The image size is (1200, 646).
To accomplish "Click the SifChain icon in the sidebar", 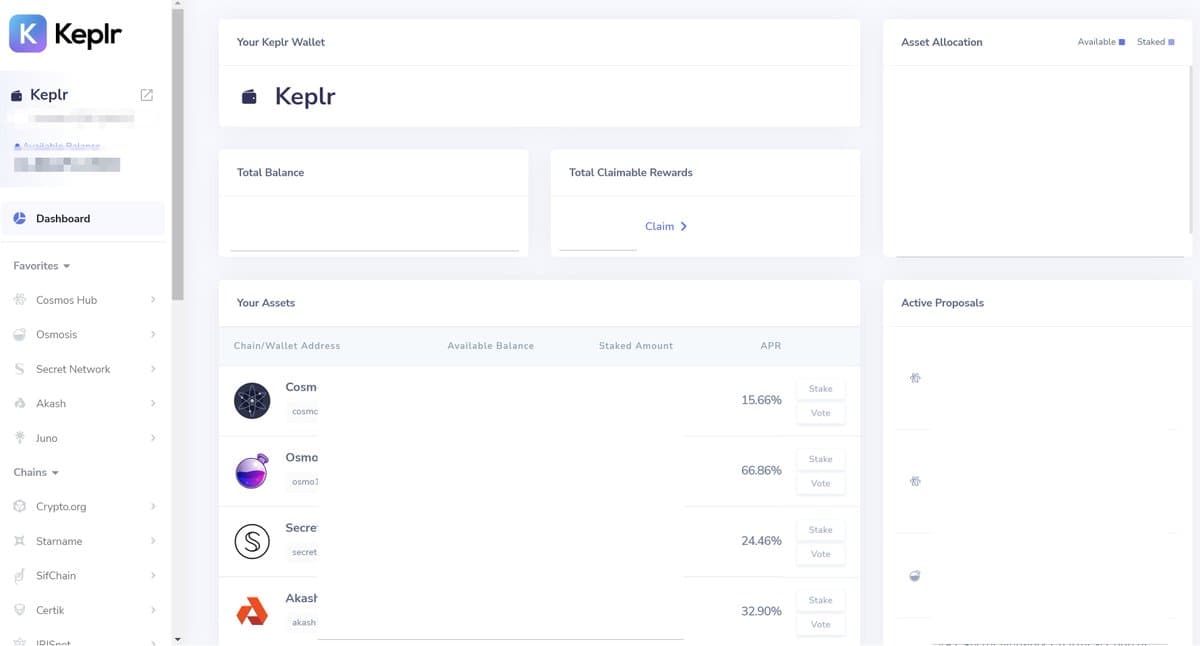I will 18,575.
